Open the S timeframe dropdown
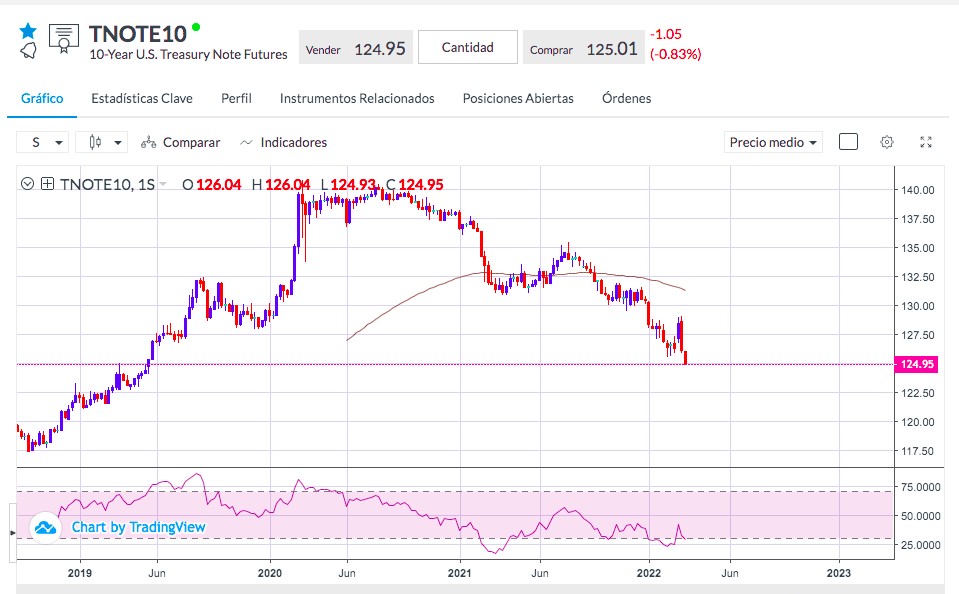This screenshot has width=959, height=594. click(x=42, y=143)
